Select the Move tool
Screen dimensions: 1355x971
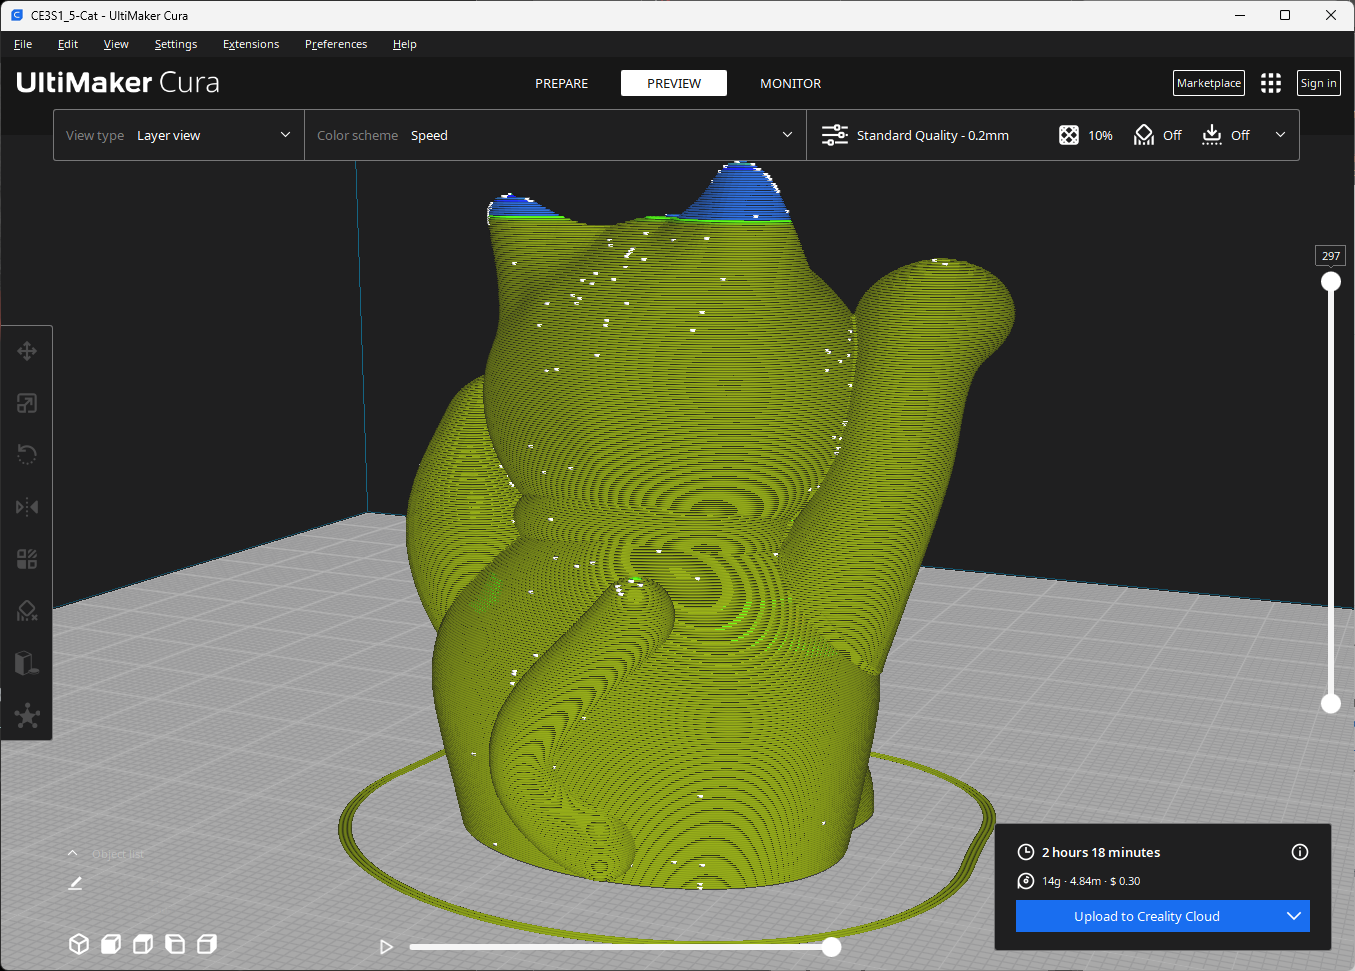click(x=26, y=351)
